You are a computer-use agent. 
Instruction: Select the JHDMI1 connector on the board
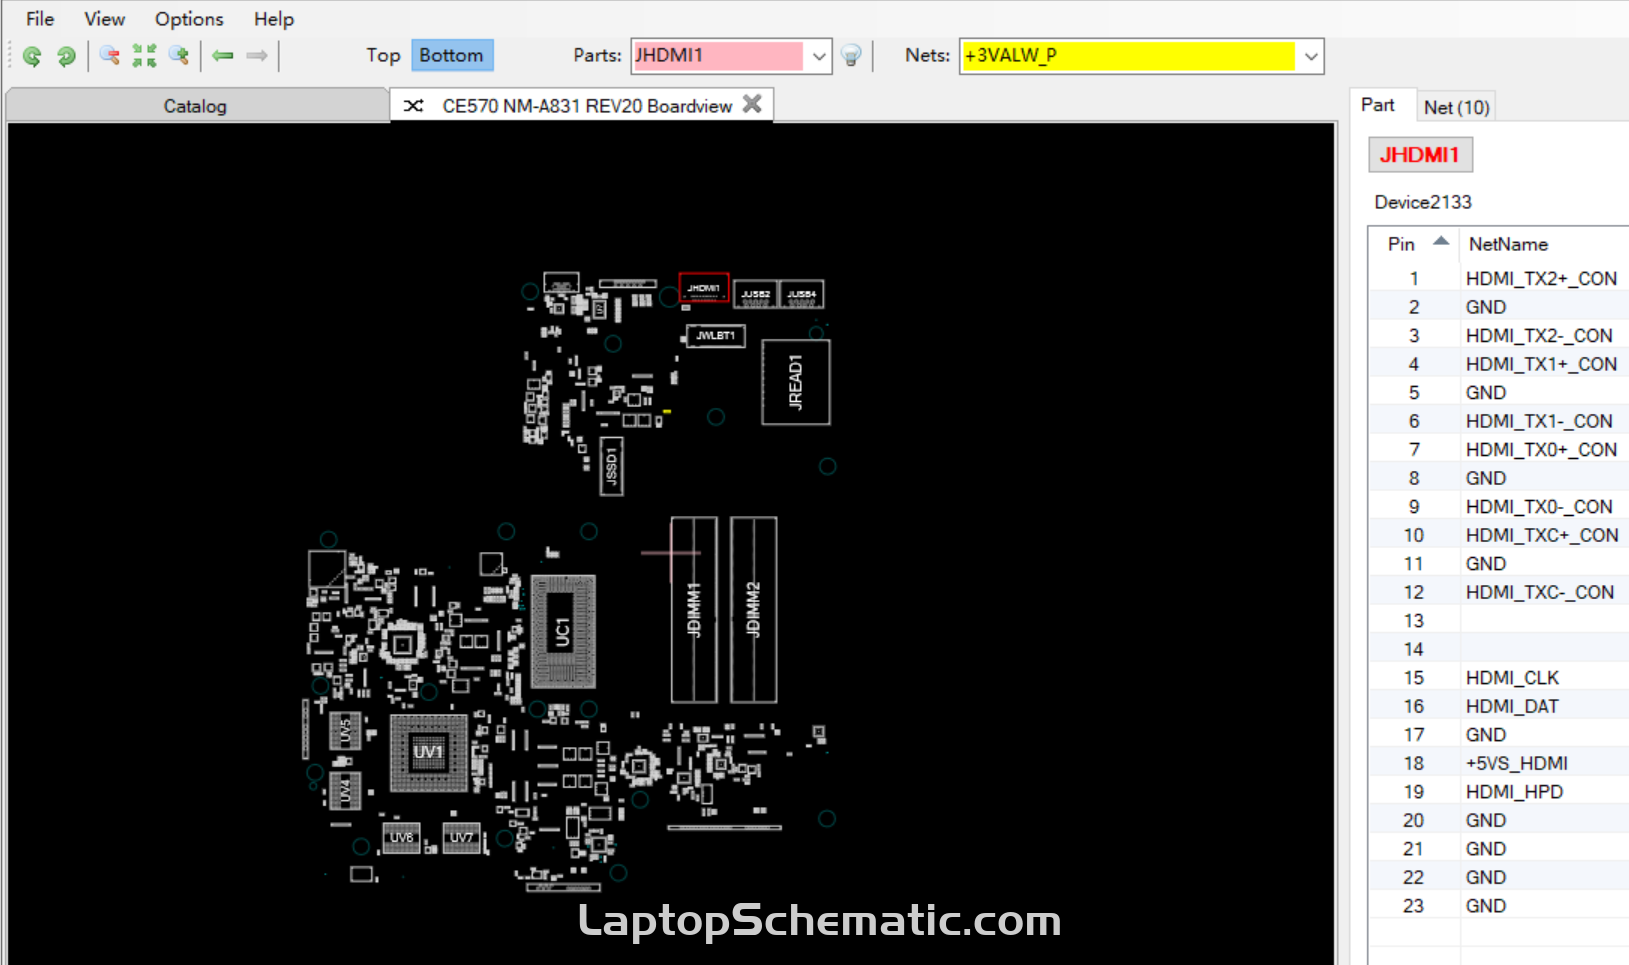point(704,287)
